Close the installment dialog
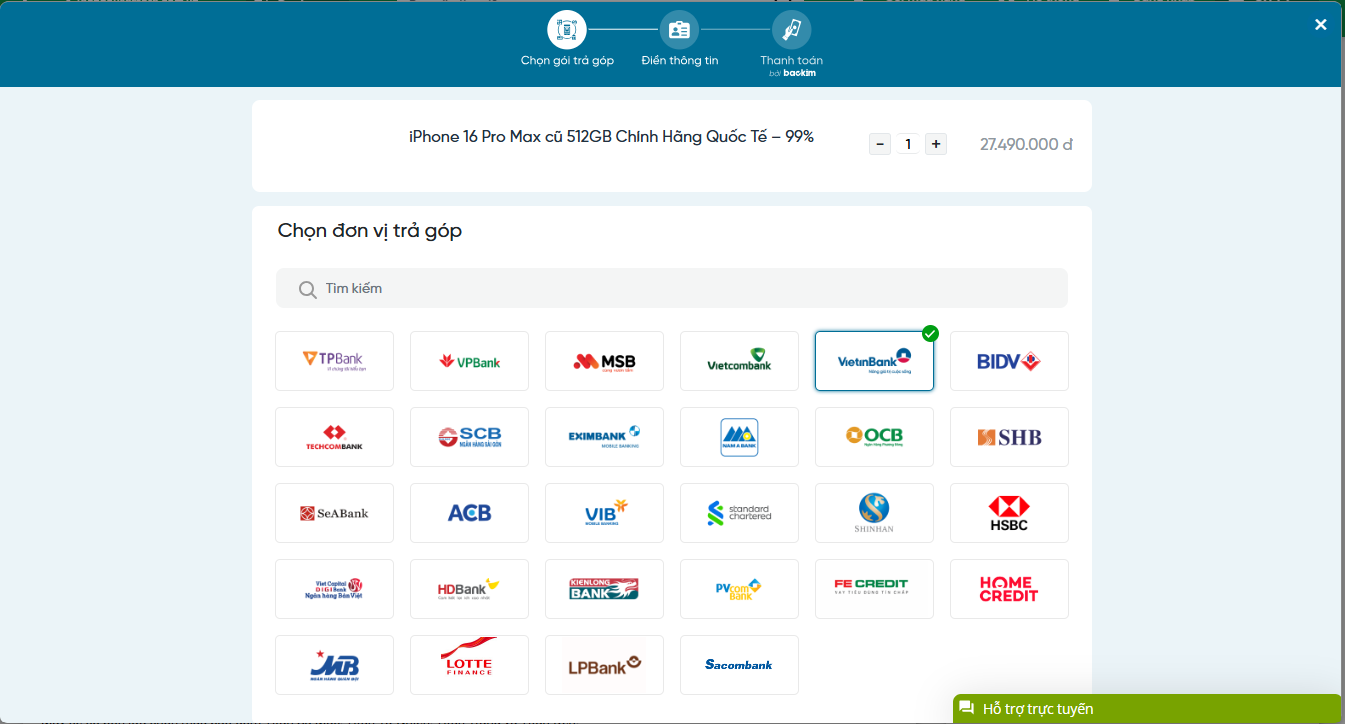The height and width of the screenshot is (724, 1345). click(x=1321, y=25)
